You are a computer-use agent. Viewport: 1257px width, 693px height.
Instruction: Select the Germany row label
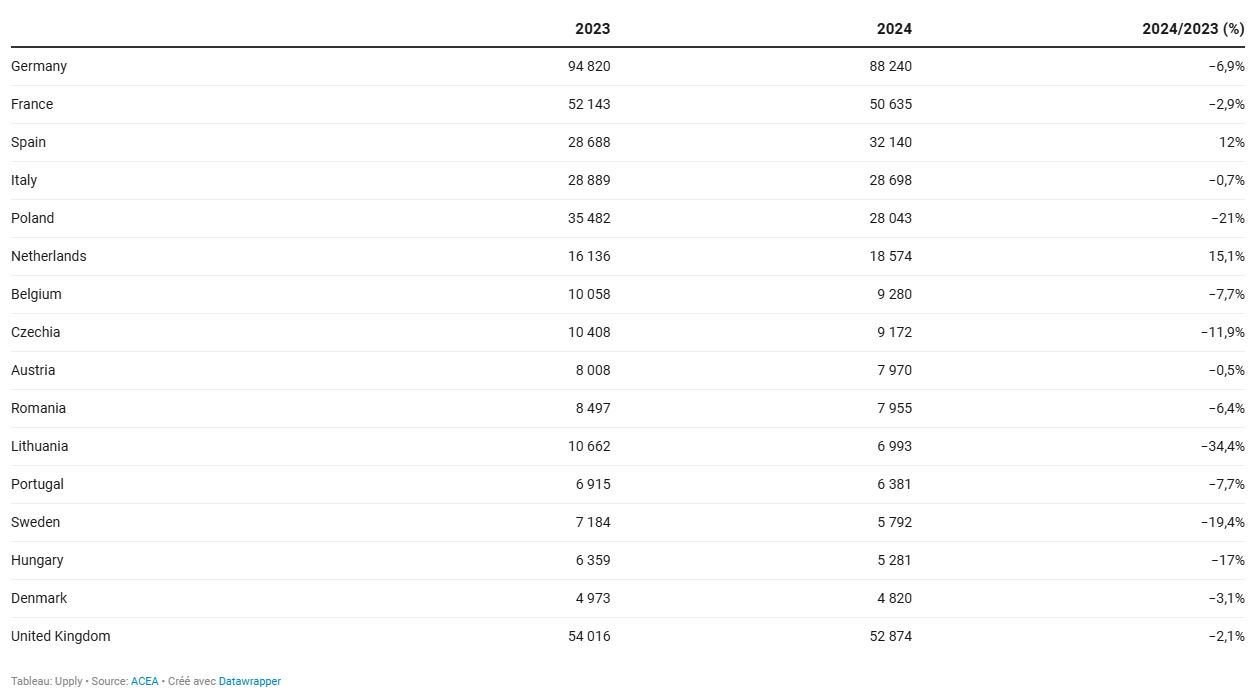coord(39,66)
